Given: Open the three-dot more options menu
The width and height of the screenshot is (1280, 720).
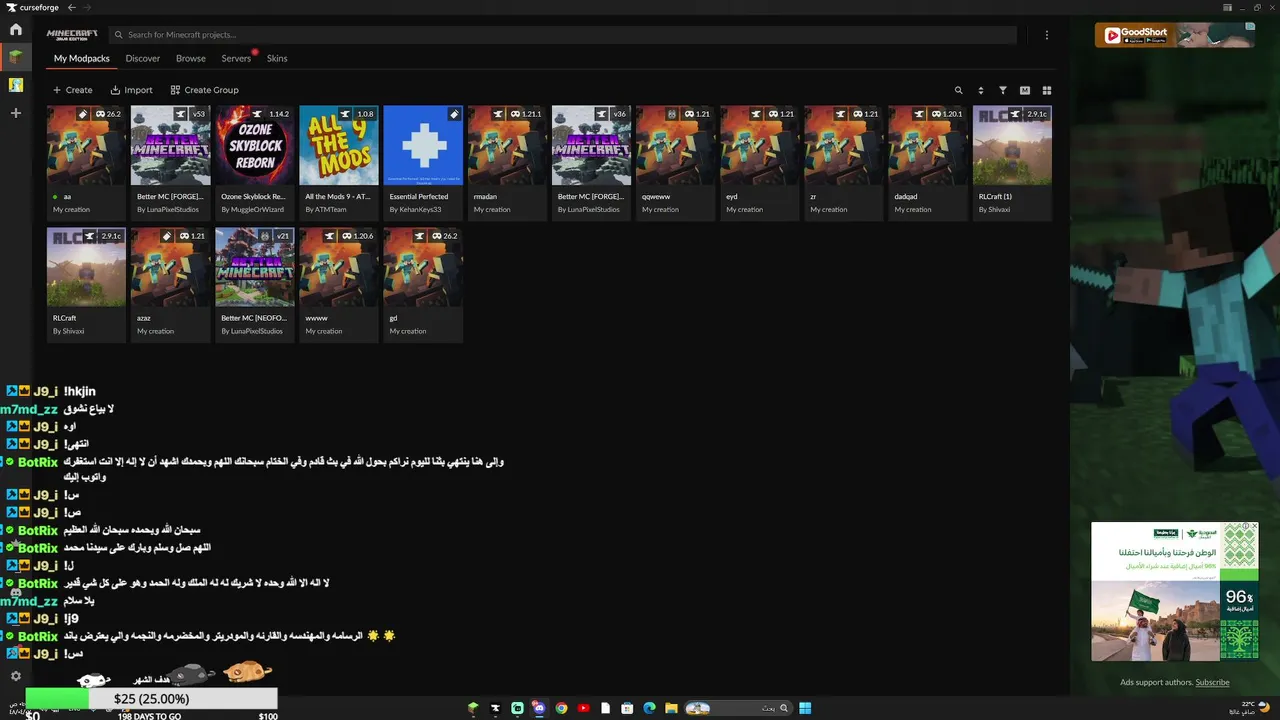Looking at the screenshot, I should [x=1047, y=35].
